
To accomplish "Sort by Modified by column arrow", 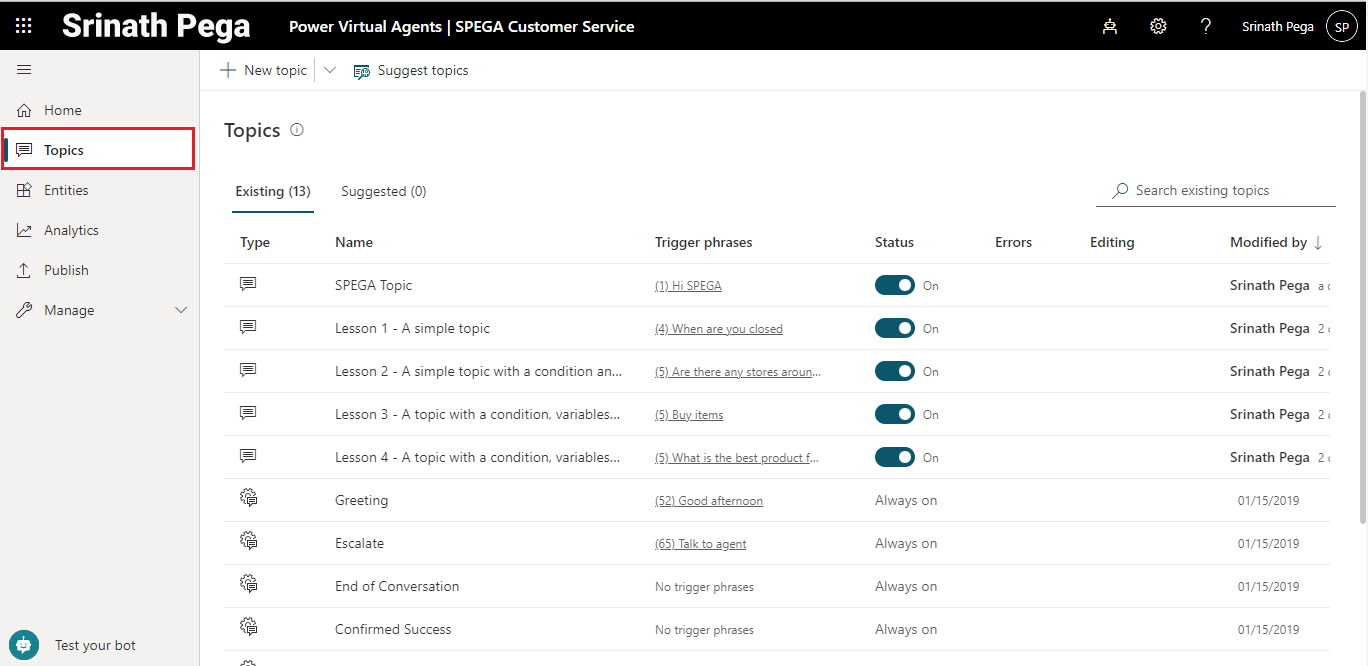I will [x=1318, y=242].
